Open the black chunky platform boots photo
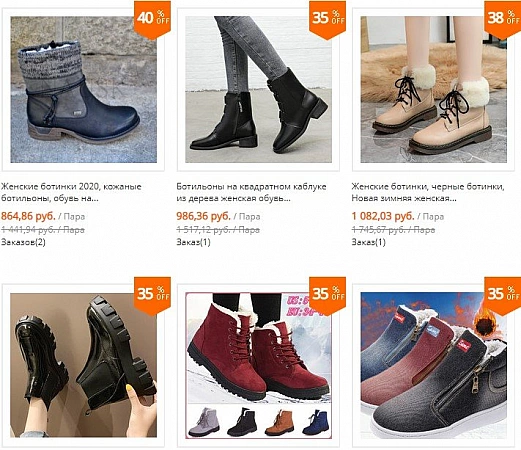521x450 pixels. tap(83, 365)
